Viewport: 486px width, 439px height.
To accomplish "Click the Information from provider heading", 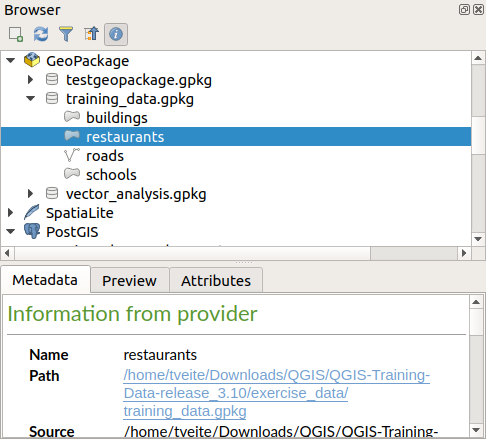I will tap(132, 314).
